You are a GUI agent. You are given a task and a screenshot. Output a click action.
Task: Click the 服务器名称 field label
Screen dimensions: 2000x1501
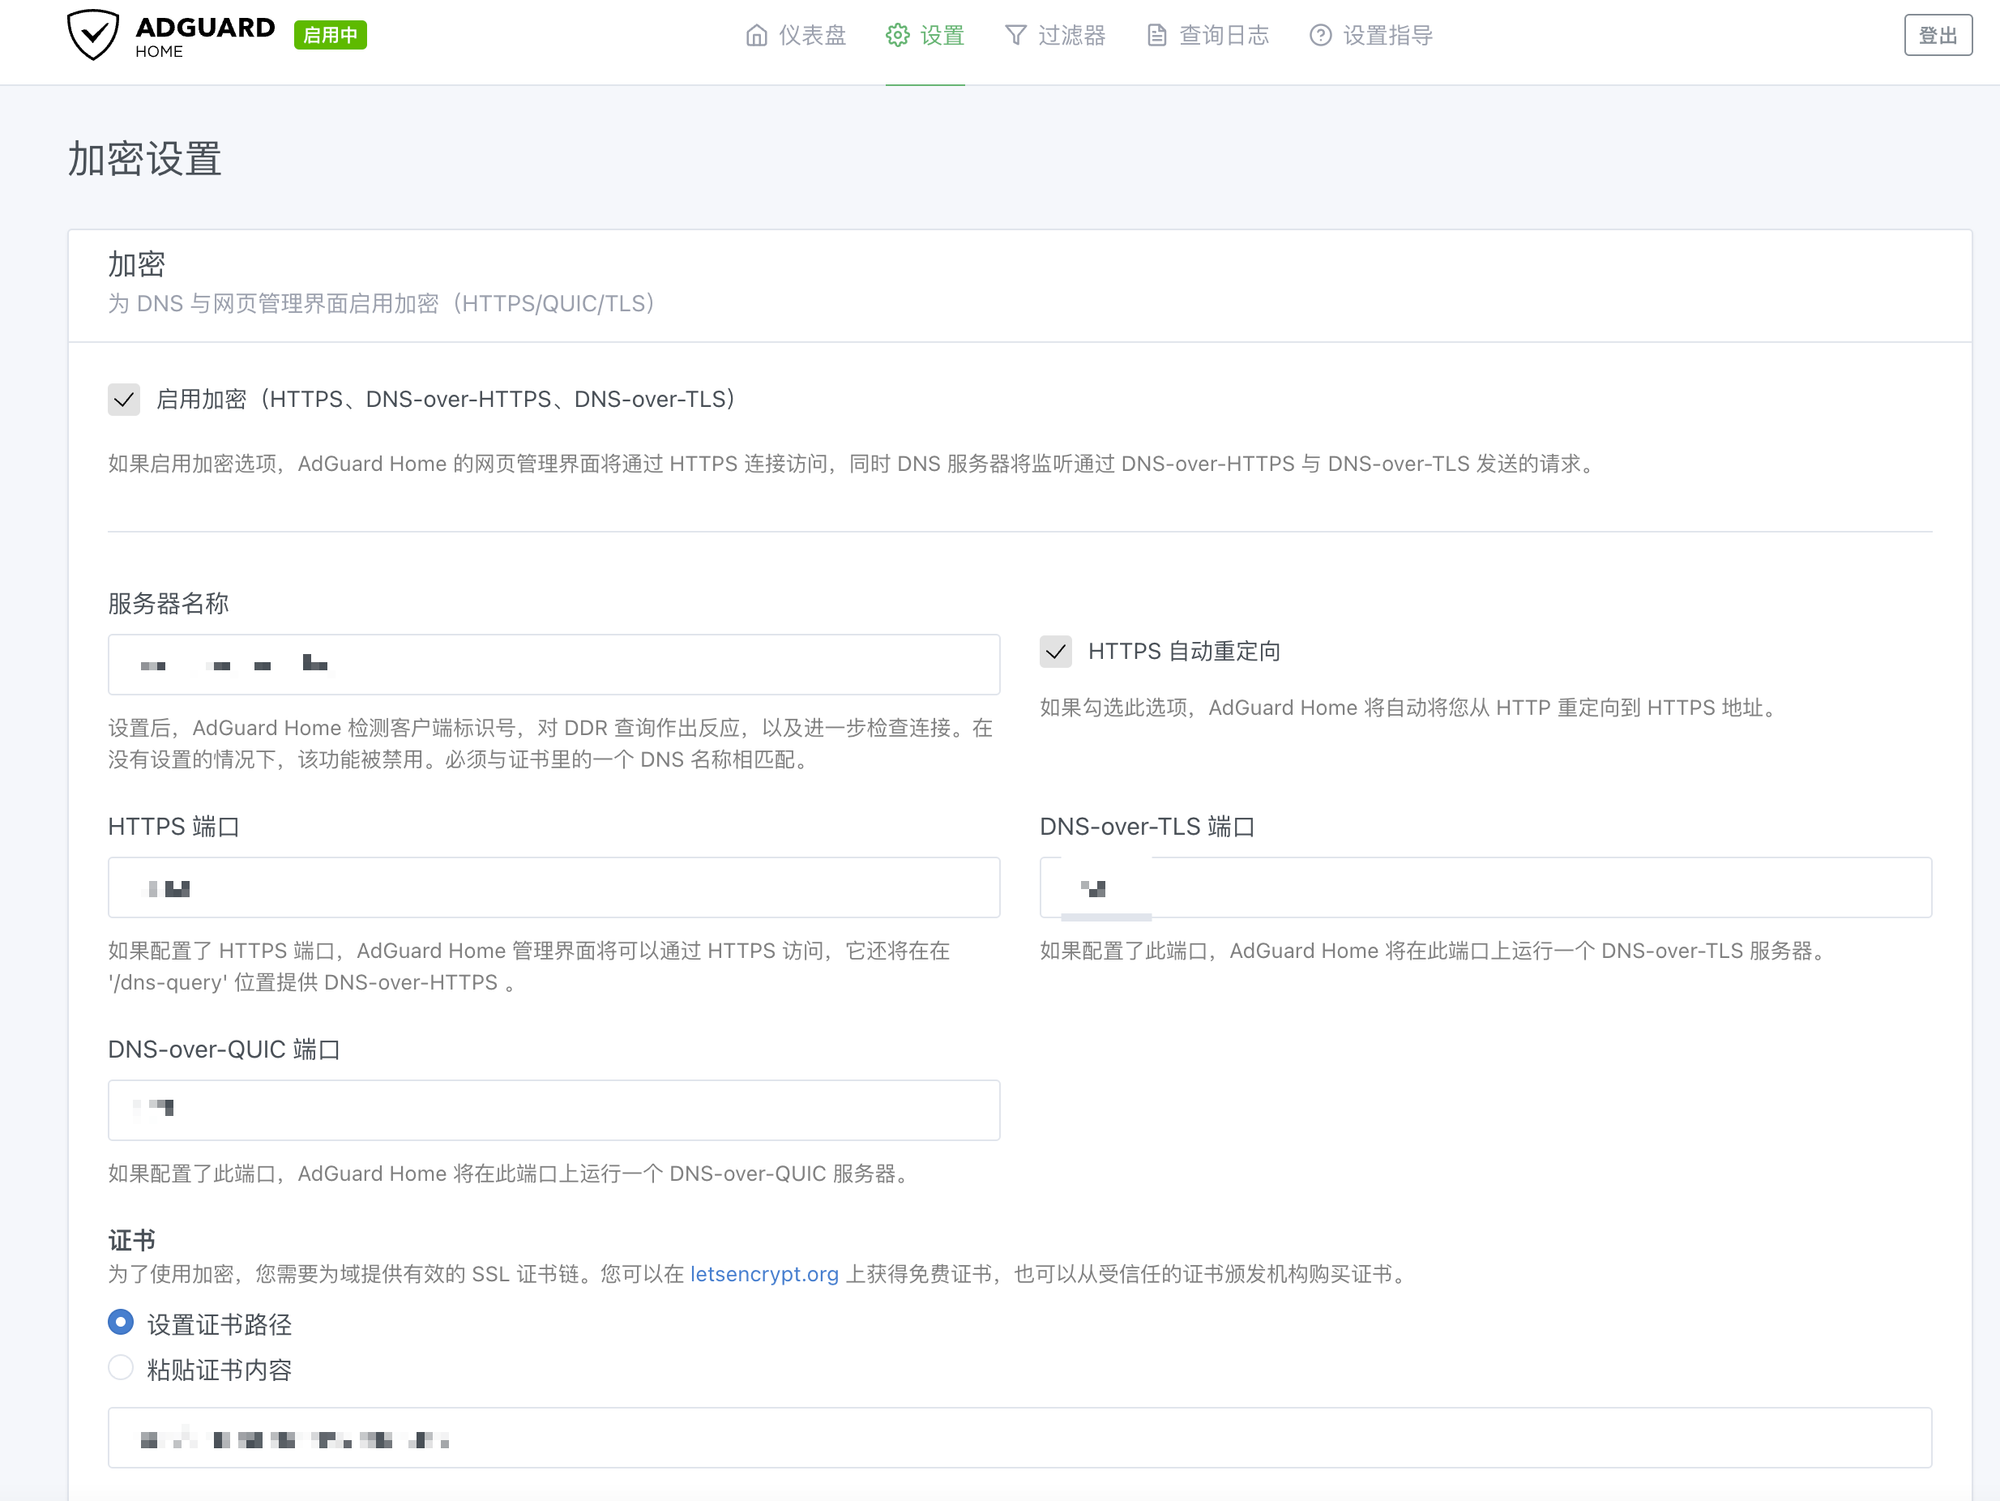(x=169, y=604)
